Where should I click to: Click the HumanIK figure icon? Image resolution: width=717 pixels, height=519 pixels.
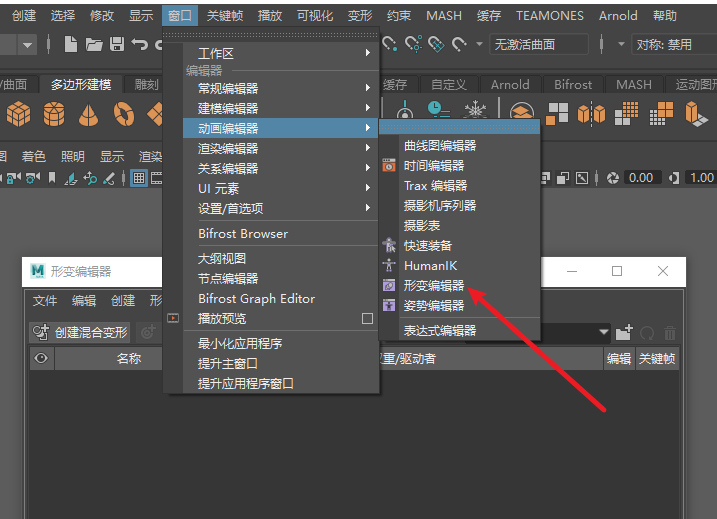(x=389, y=266)
